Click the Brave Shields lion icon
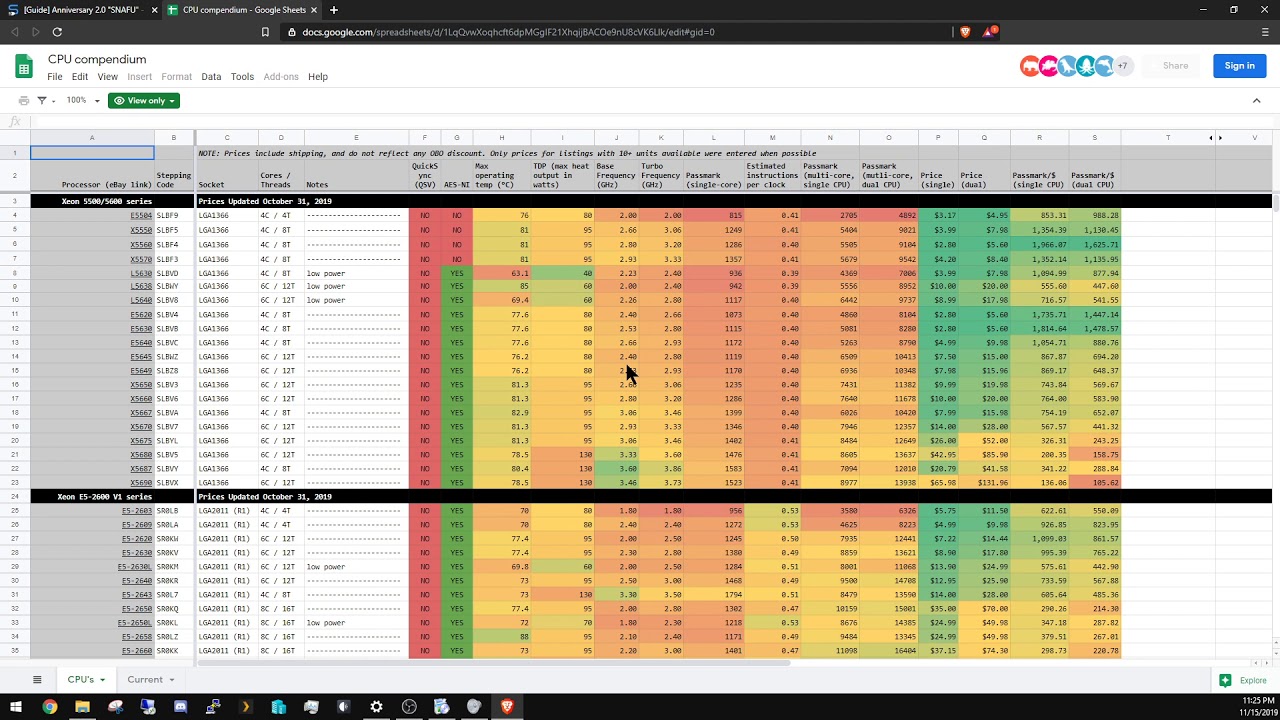The height and width of the screenshot is (720, 1280). point(965,32)
